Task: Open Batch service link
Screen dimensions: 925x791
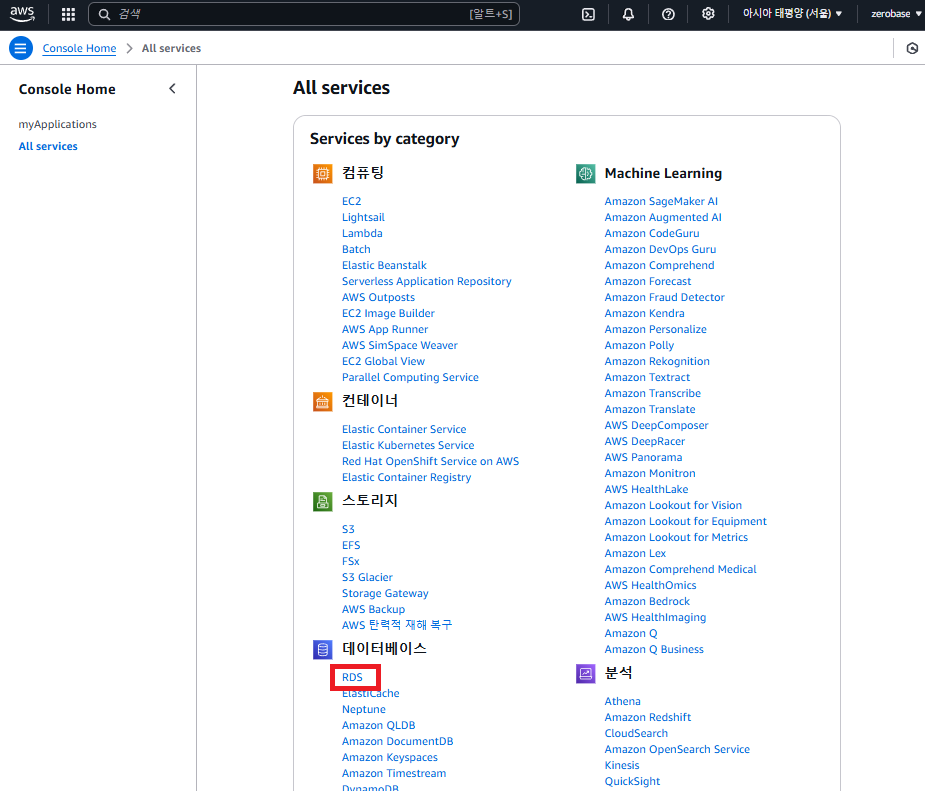Action: click(356, 249)
